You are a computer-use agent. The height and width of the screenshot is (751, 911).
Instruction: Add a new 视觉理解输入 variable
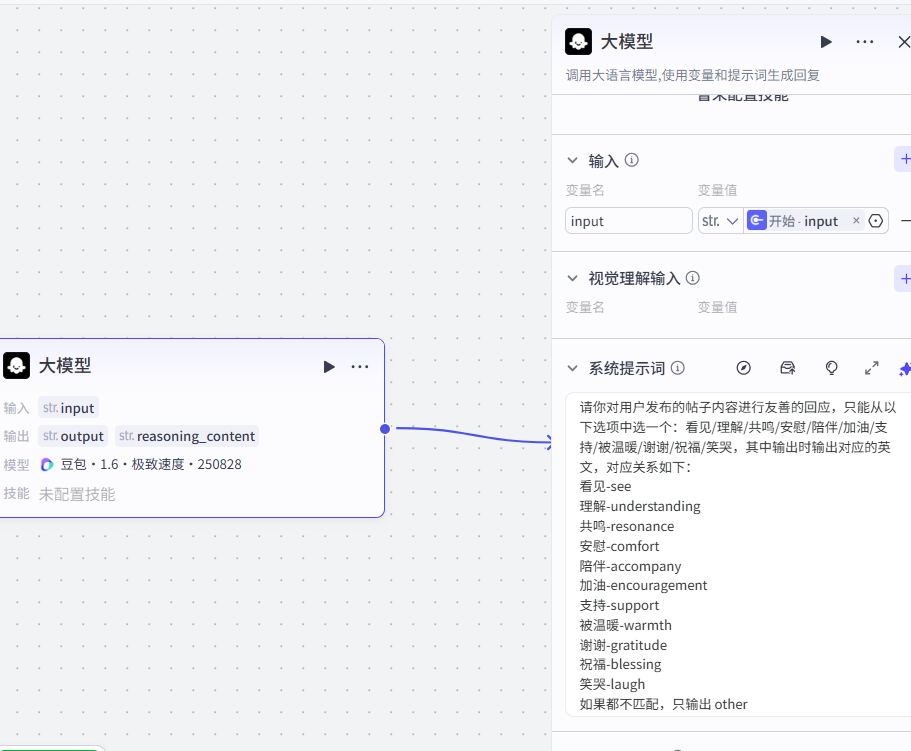tap(904, 278)
